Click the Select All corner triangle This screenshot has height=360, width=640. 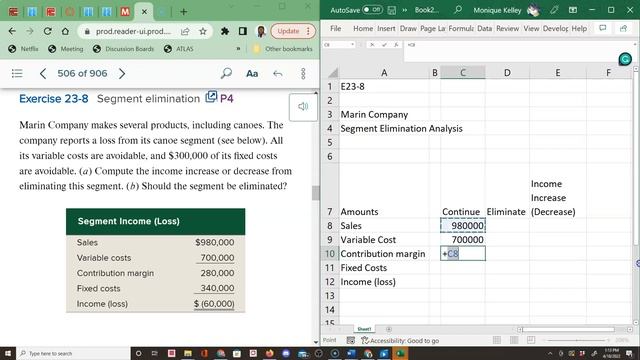click(333, 73)
